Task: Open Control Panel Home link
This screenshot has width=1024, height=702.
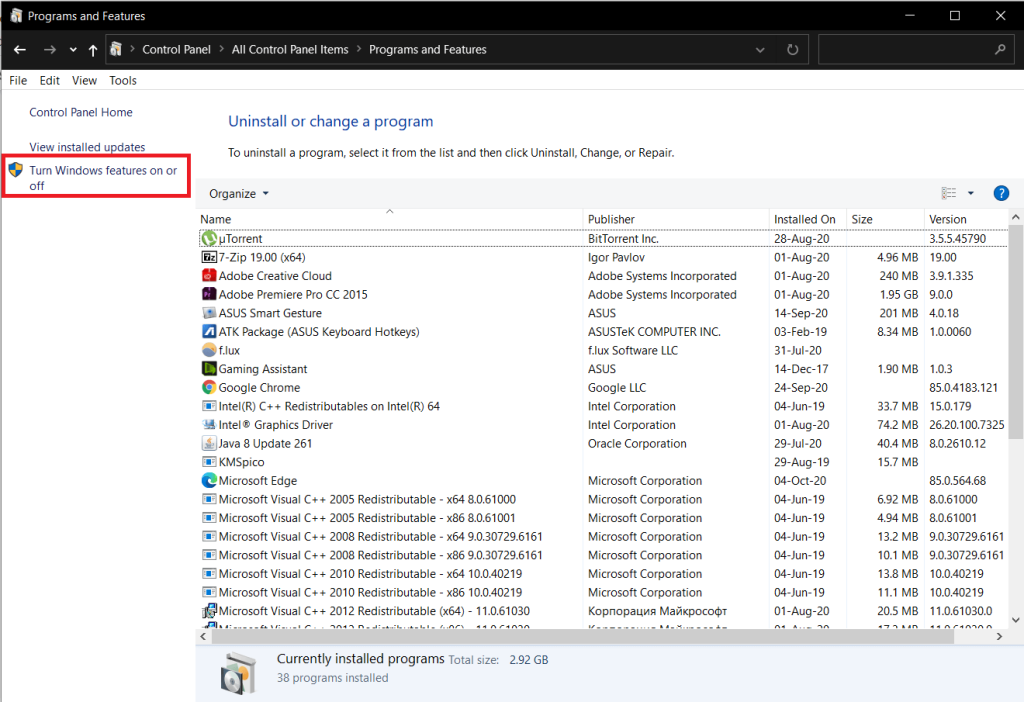Action: coord(81,112)
